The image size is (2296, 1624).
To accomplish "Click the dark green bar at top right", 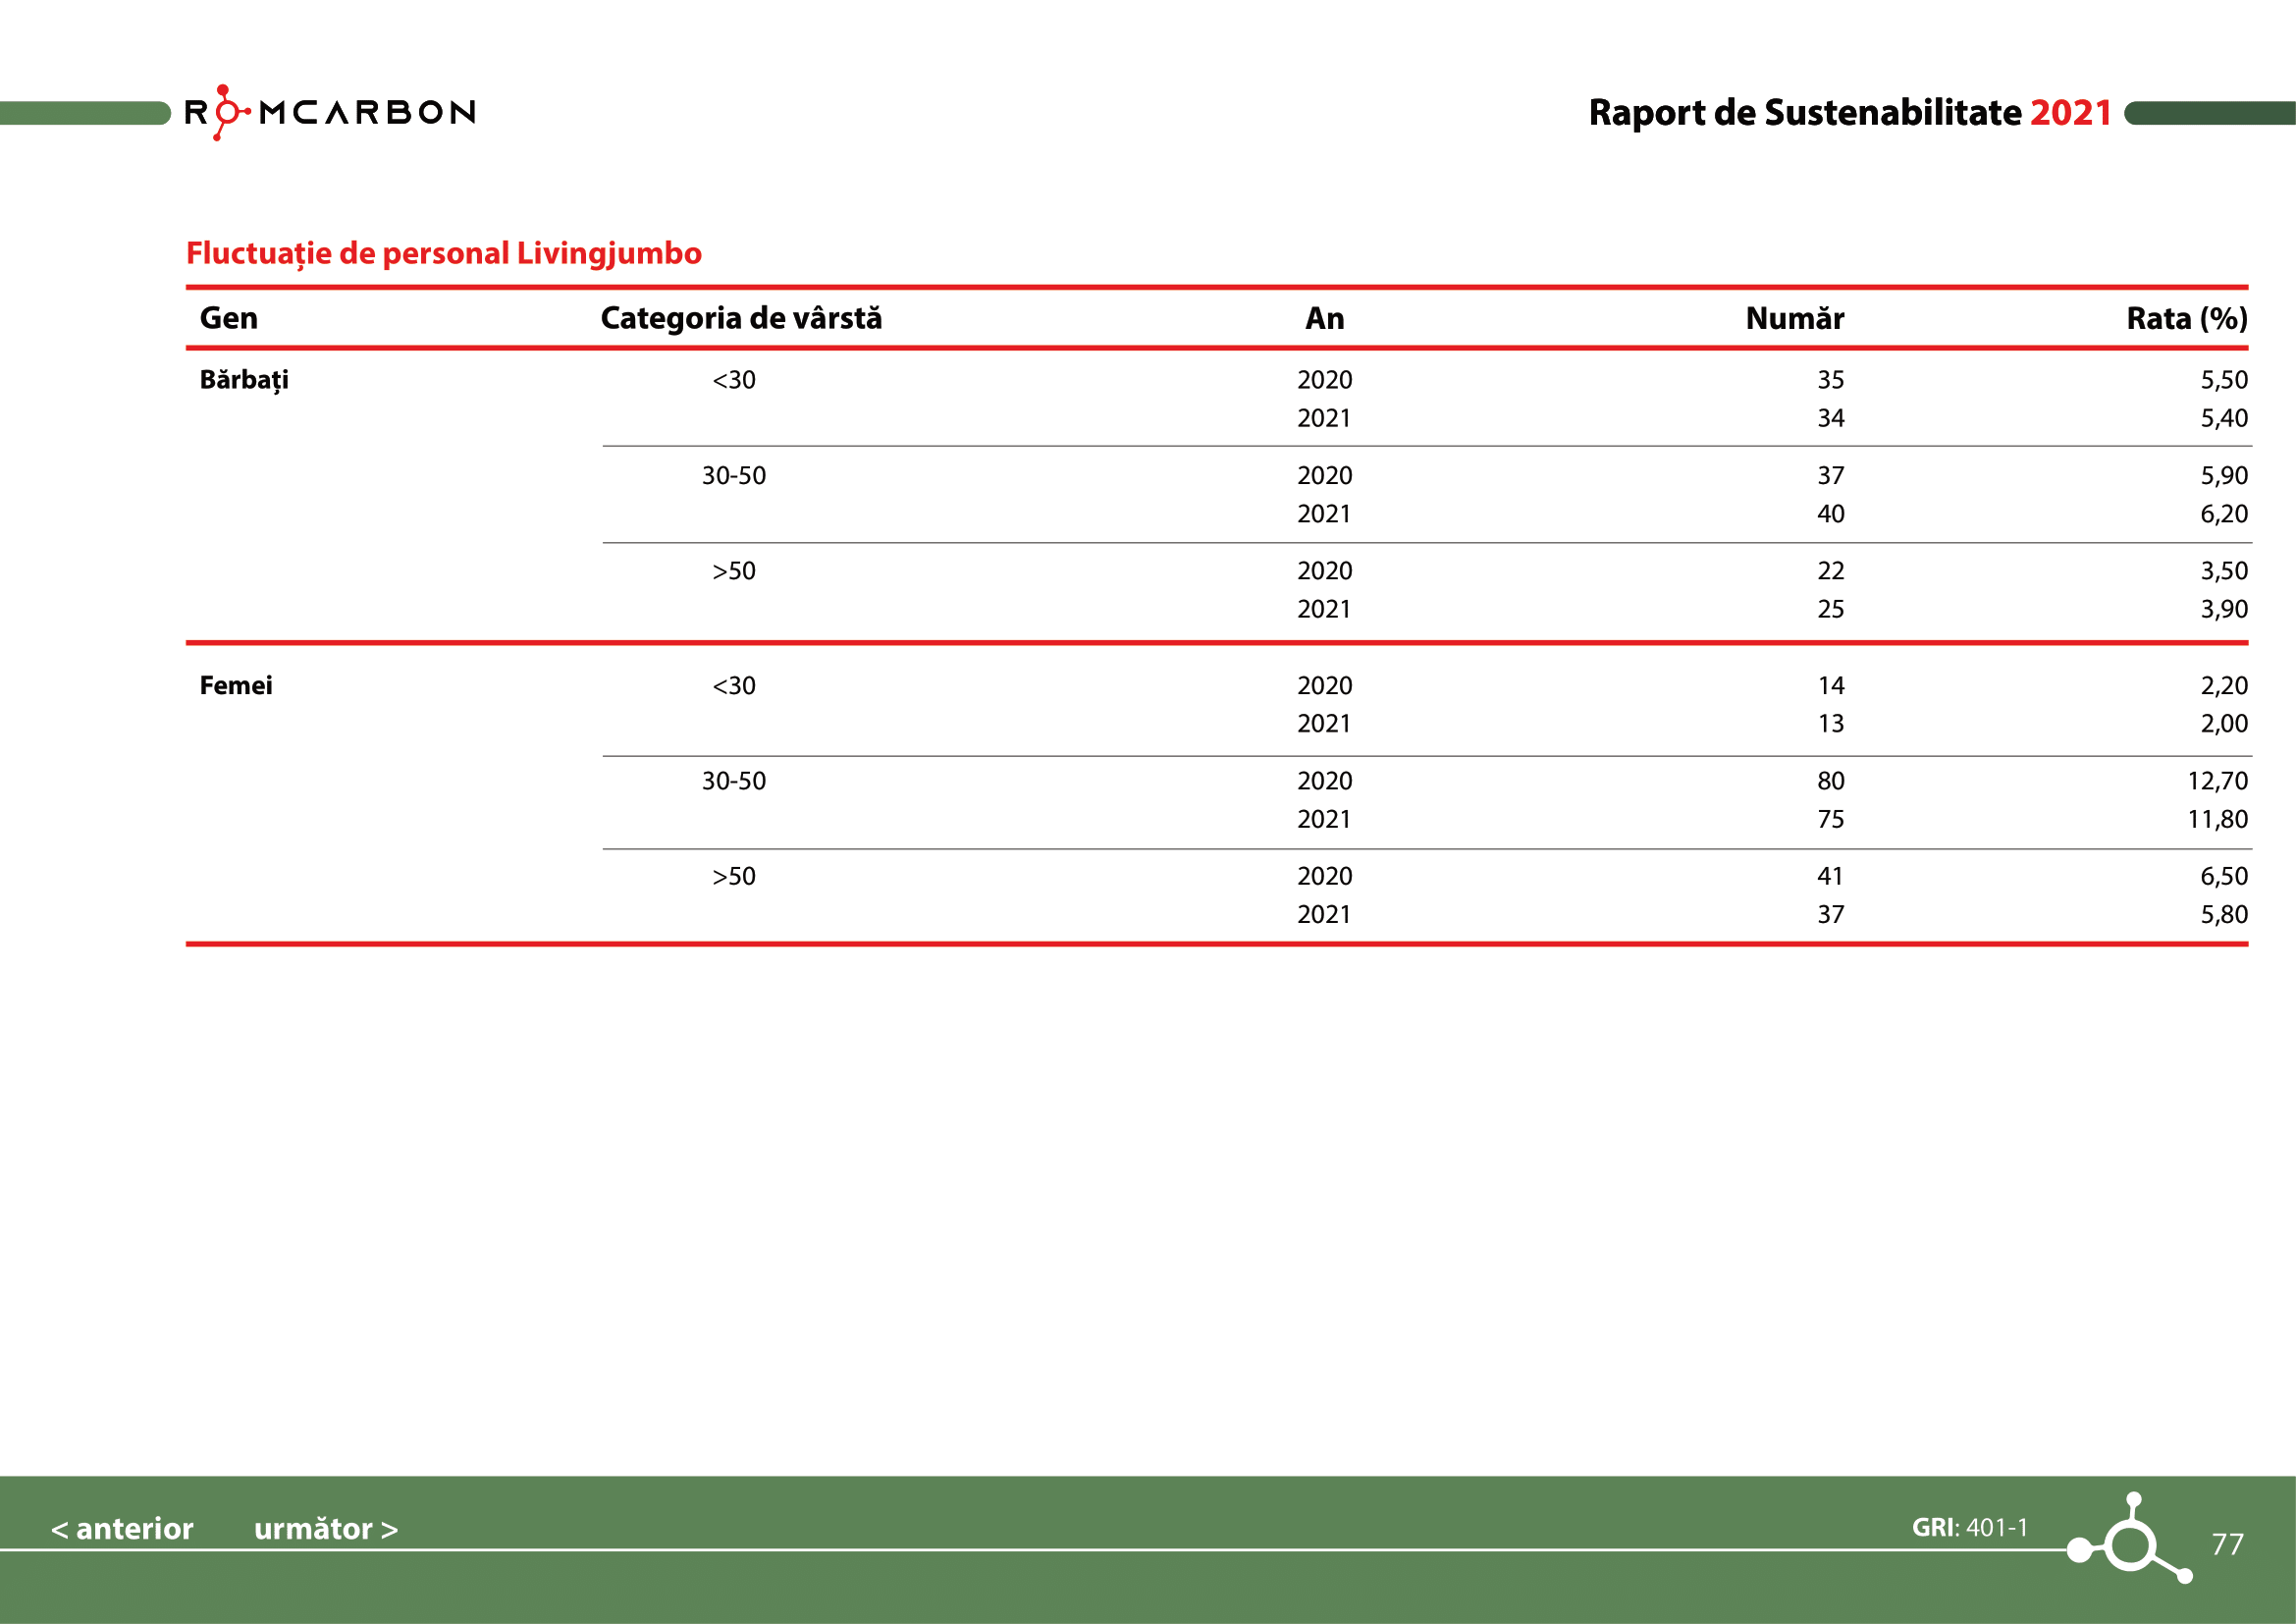I will click(x=2210, y=113).
